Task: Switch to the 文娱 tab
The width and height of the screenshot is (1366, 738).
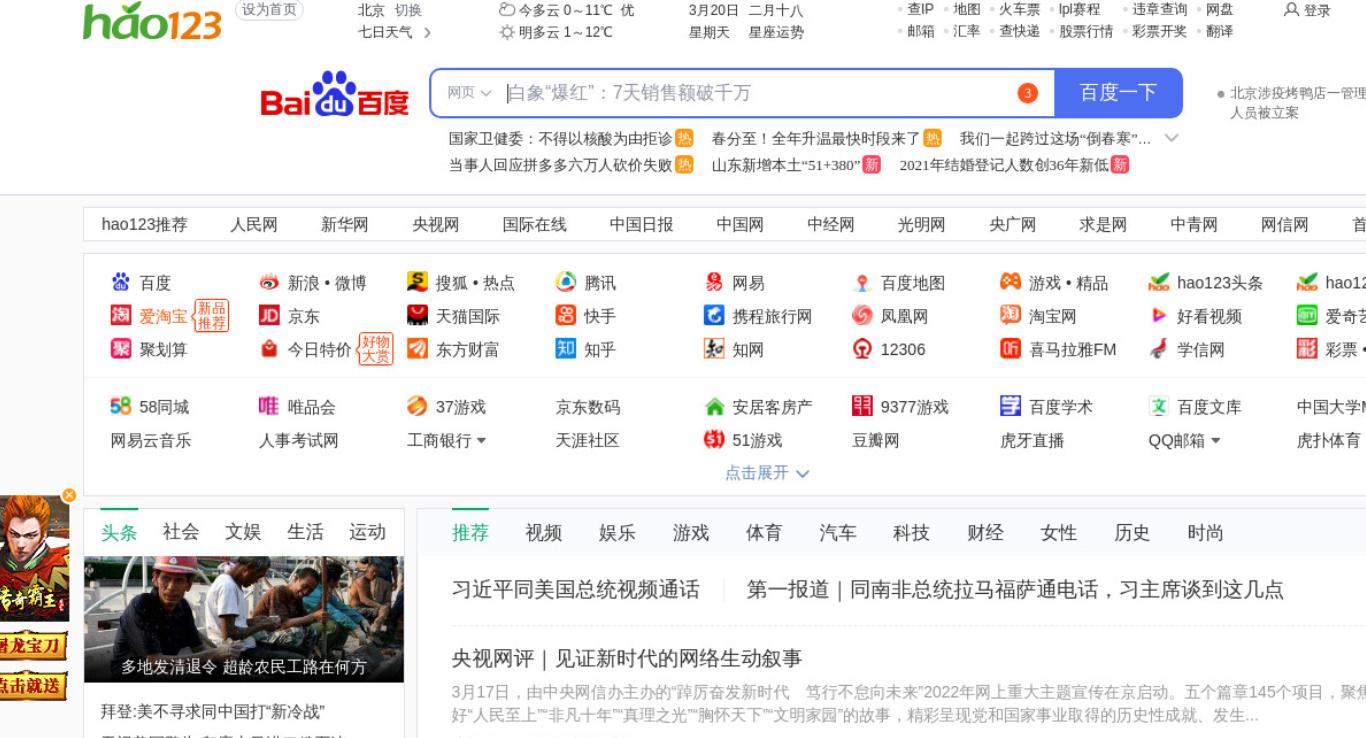Action: (243, 532)
